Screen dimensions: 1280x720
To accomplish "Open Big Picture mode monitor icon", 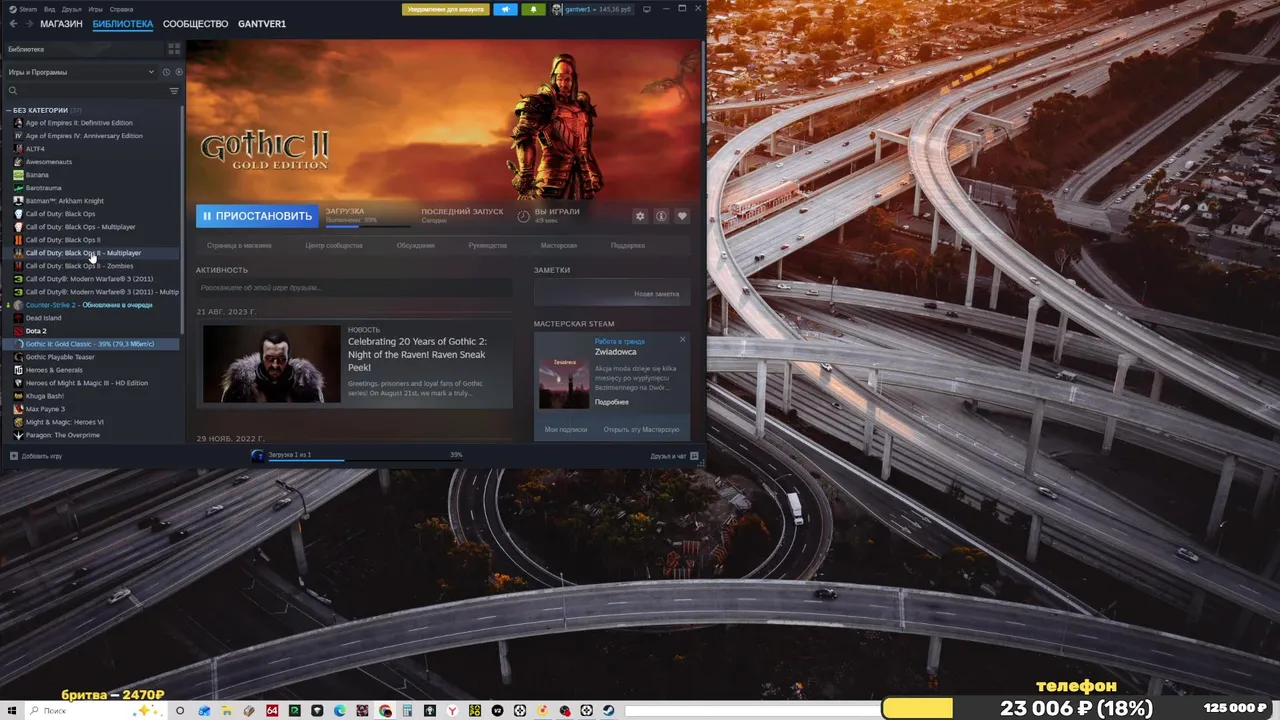I will coord(647,9).
